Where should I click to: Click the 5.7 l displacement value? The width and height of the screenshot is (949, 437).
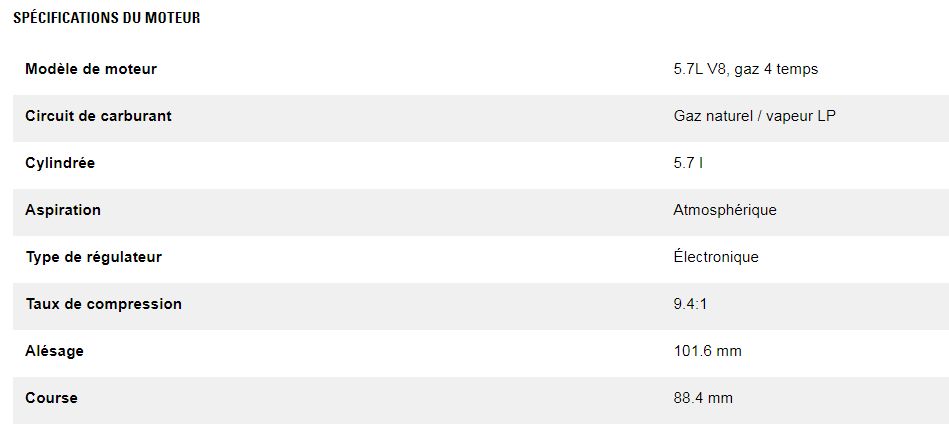[x=688, y=163]
